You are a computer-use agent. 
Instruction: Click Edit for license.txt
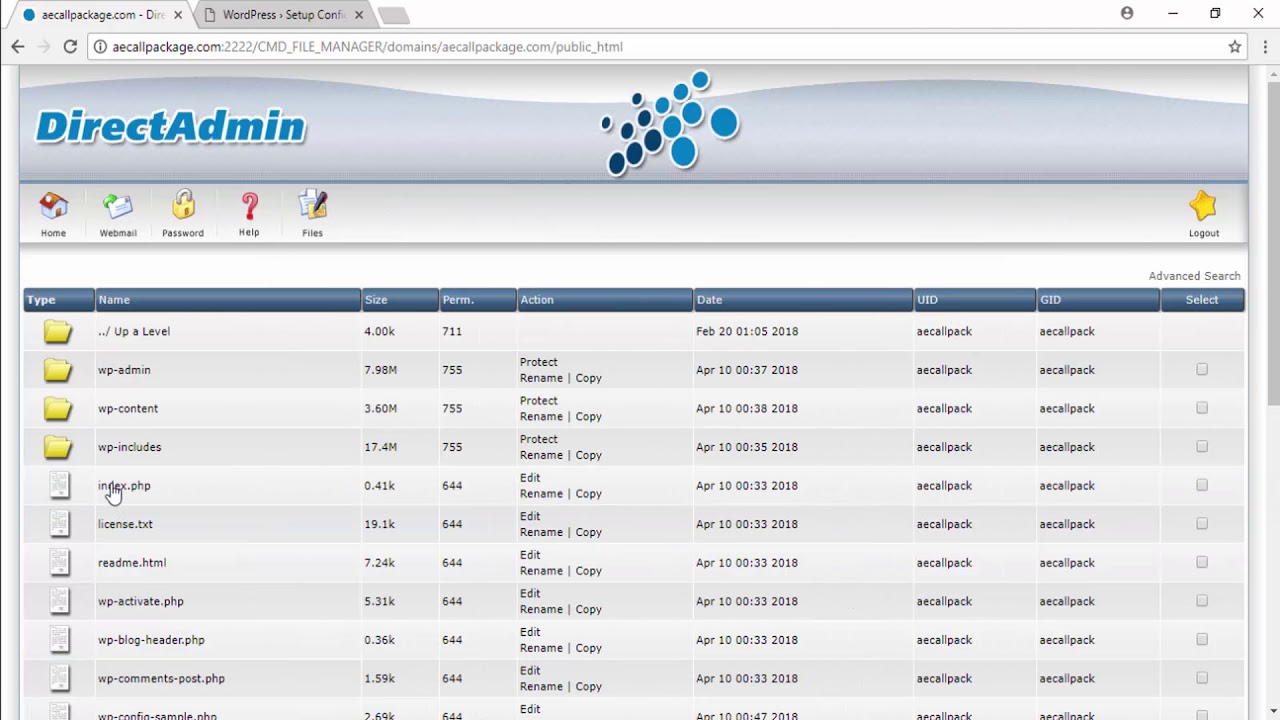pos(530,516)
